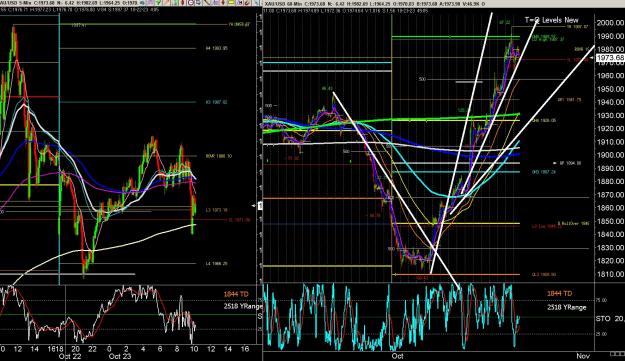
Task: Click the 2000.00 price axis label
Action: [610, 23]
